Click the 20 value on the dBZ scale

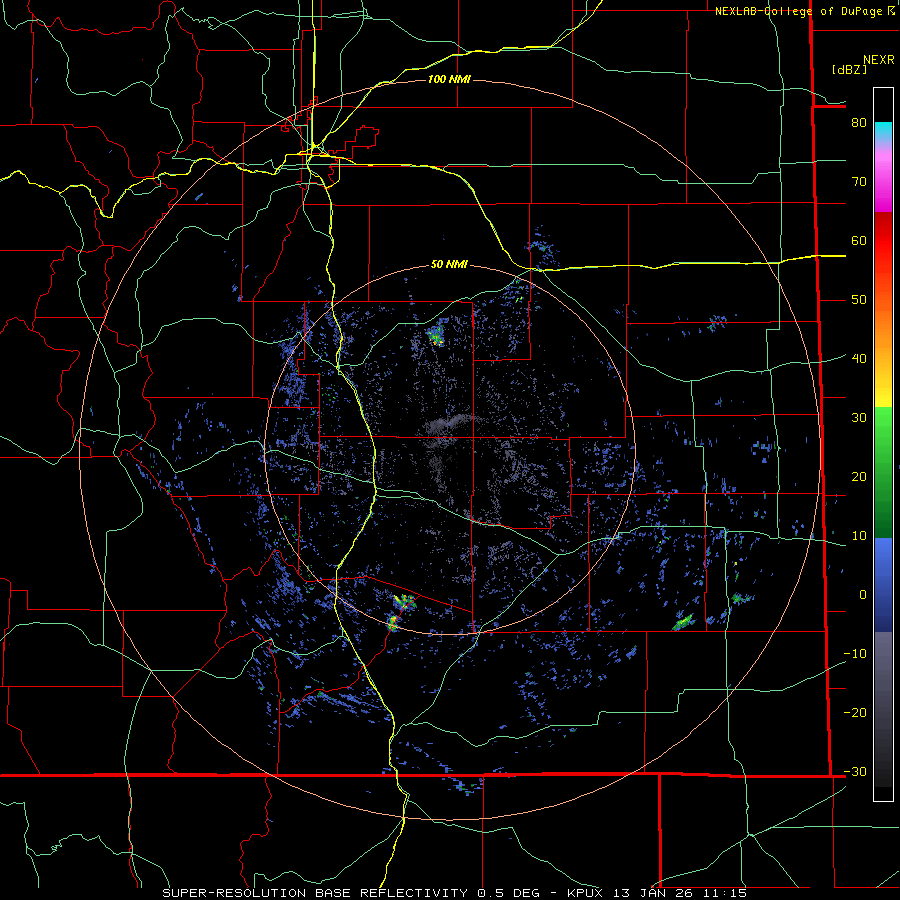859,476
